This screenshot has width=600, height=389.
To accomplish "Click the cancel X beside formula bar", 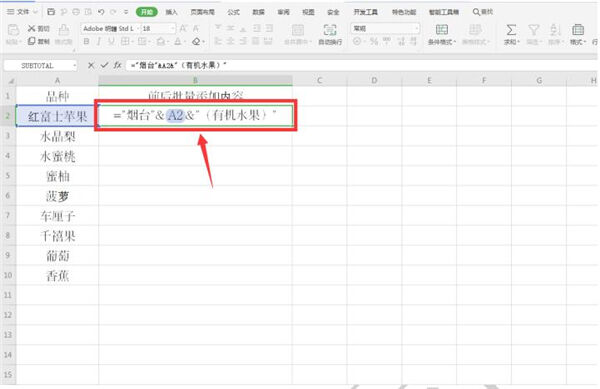I will pos(91,65).
